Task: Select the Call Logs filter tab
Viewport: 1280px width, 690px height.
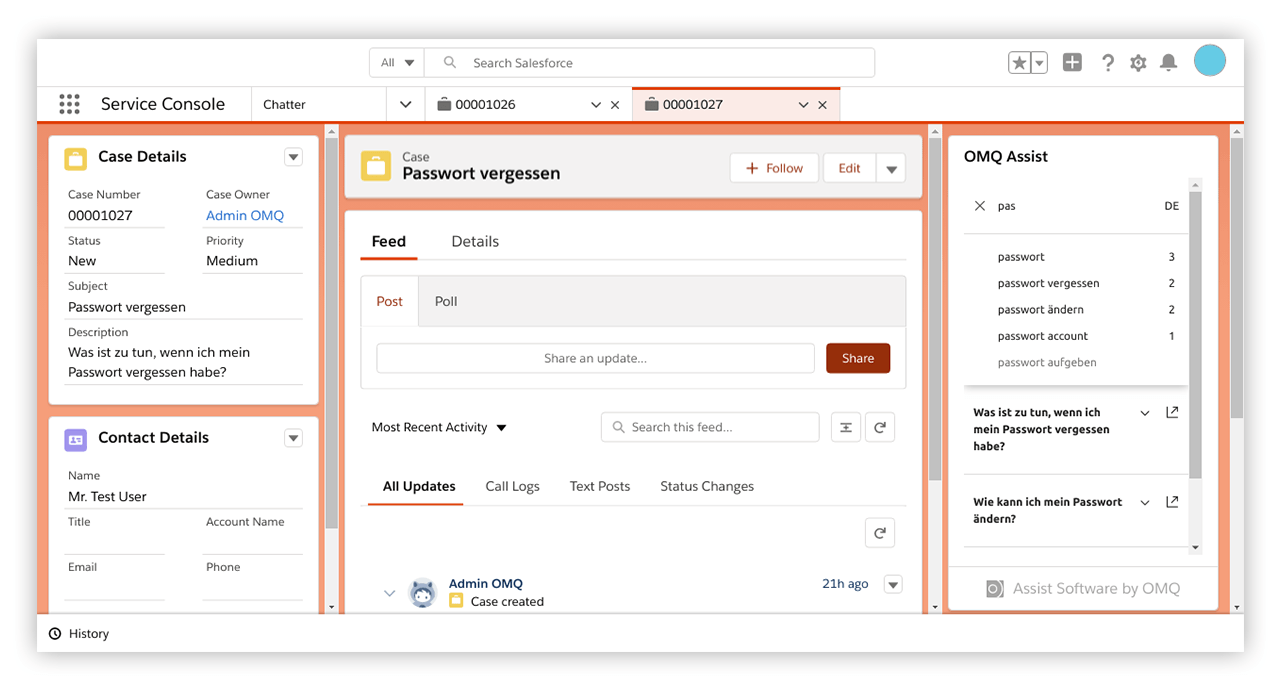Action: pos(512,486)
